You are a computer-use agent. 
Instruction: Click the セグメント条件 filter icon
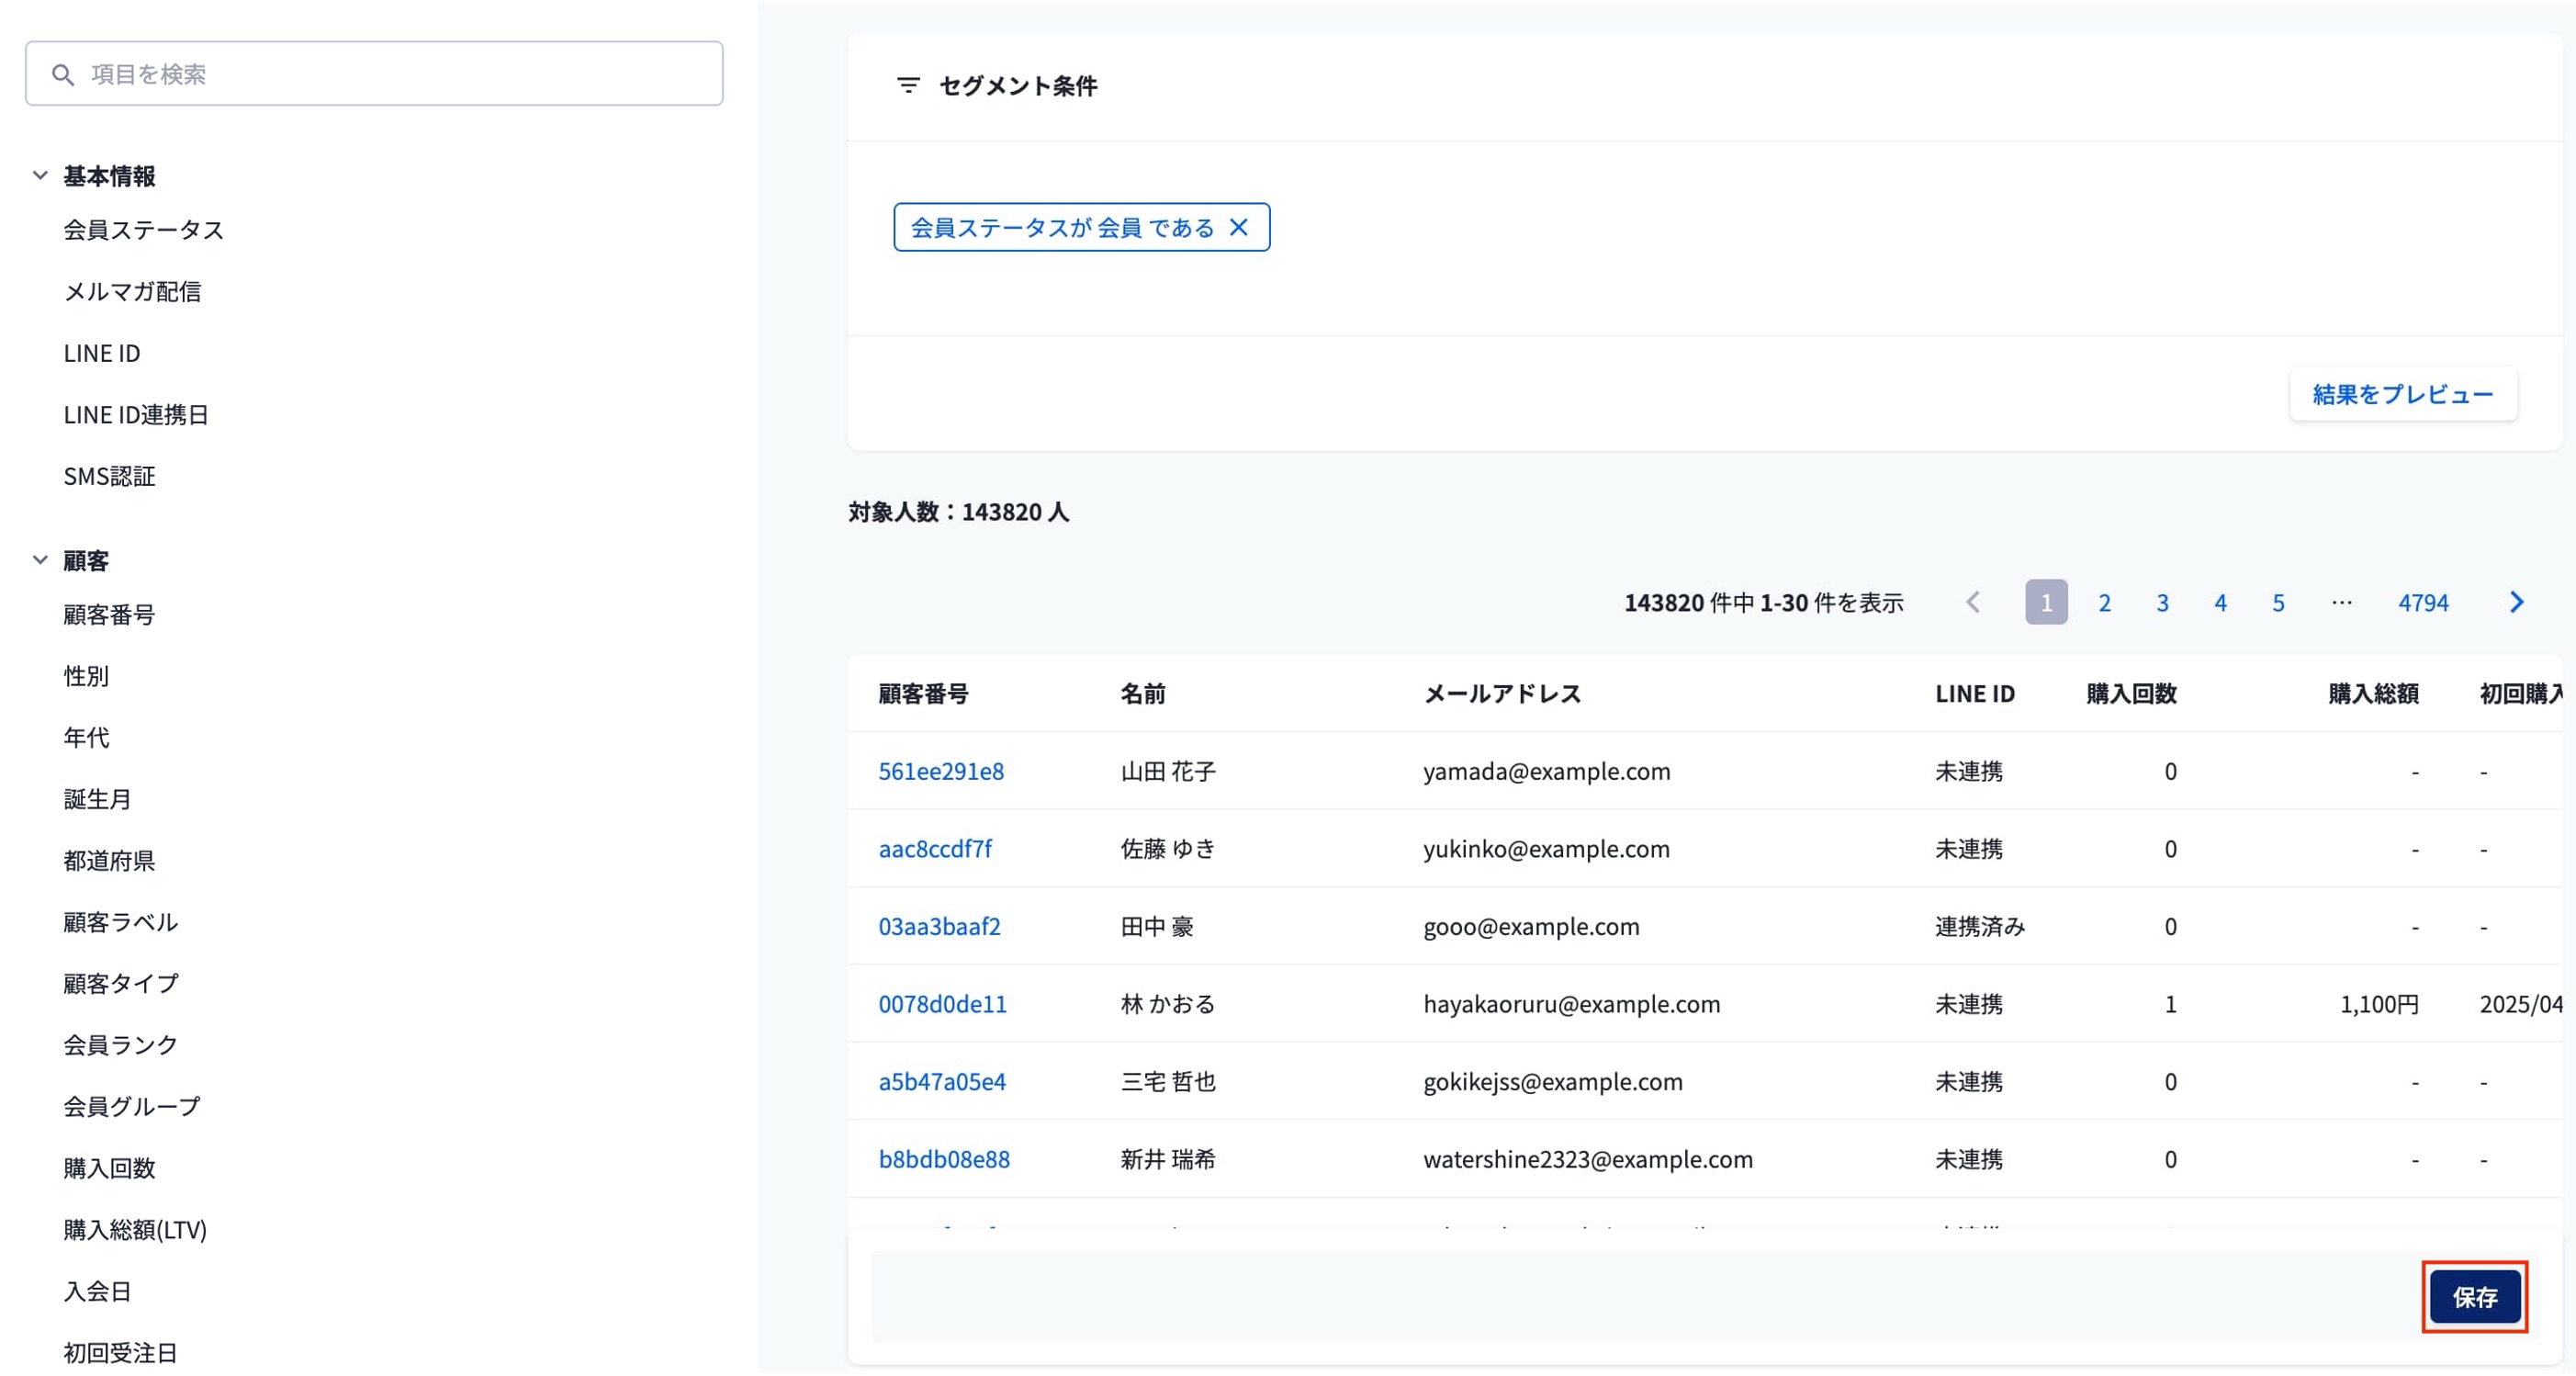[907, 86]
